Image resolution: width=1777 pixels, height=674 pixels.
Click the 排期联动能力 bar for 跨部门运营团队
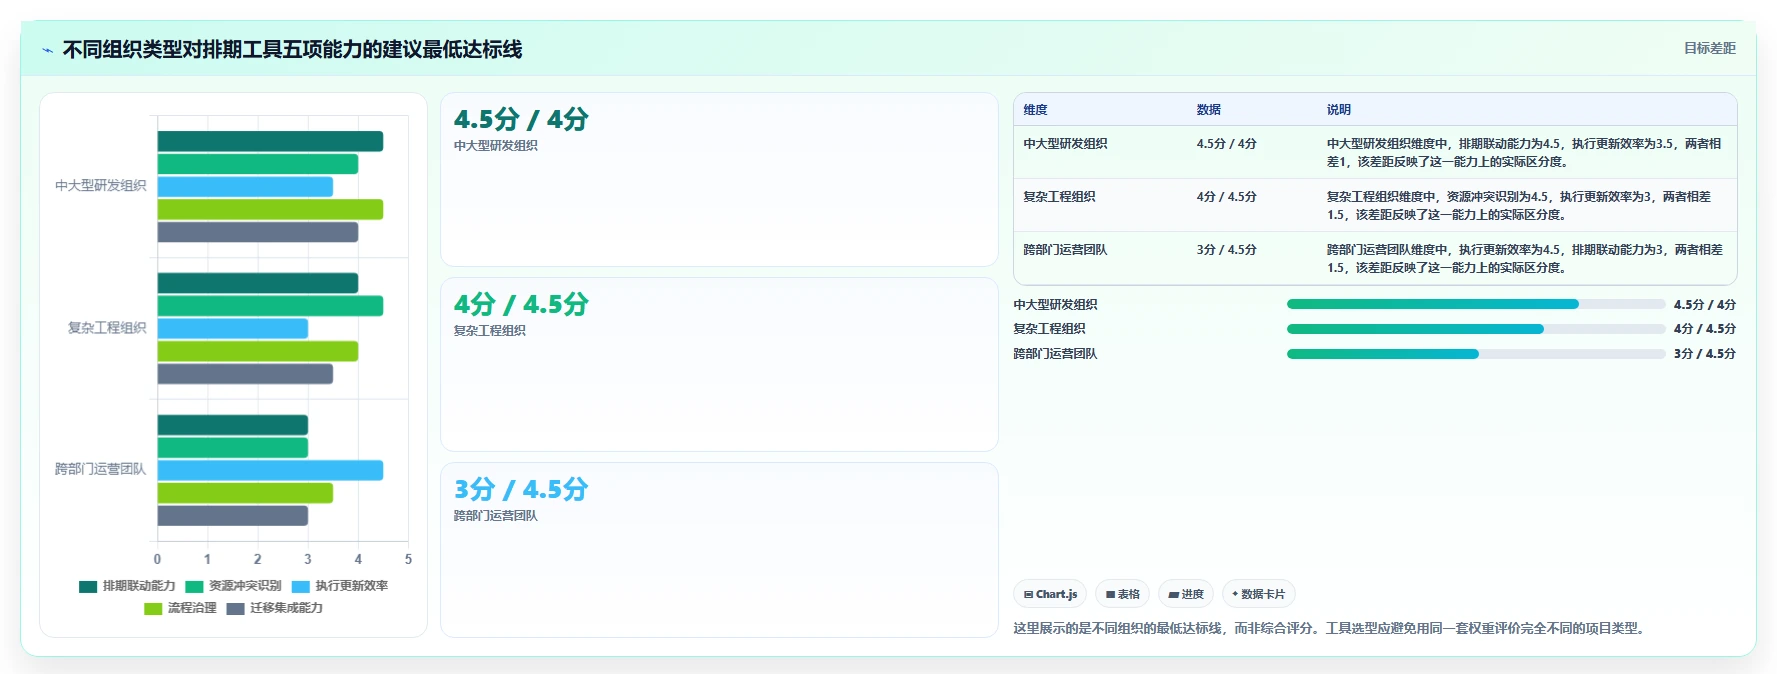233,425
